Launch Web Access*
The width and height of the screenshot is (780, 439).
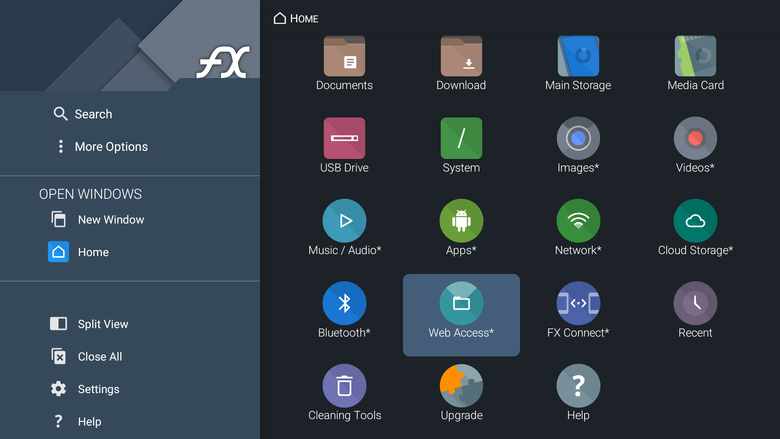461,315
